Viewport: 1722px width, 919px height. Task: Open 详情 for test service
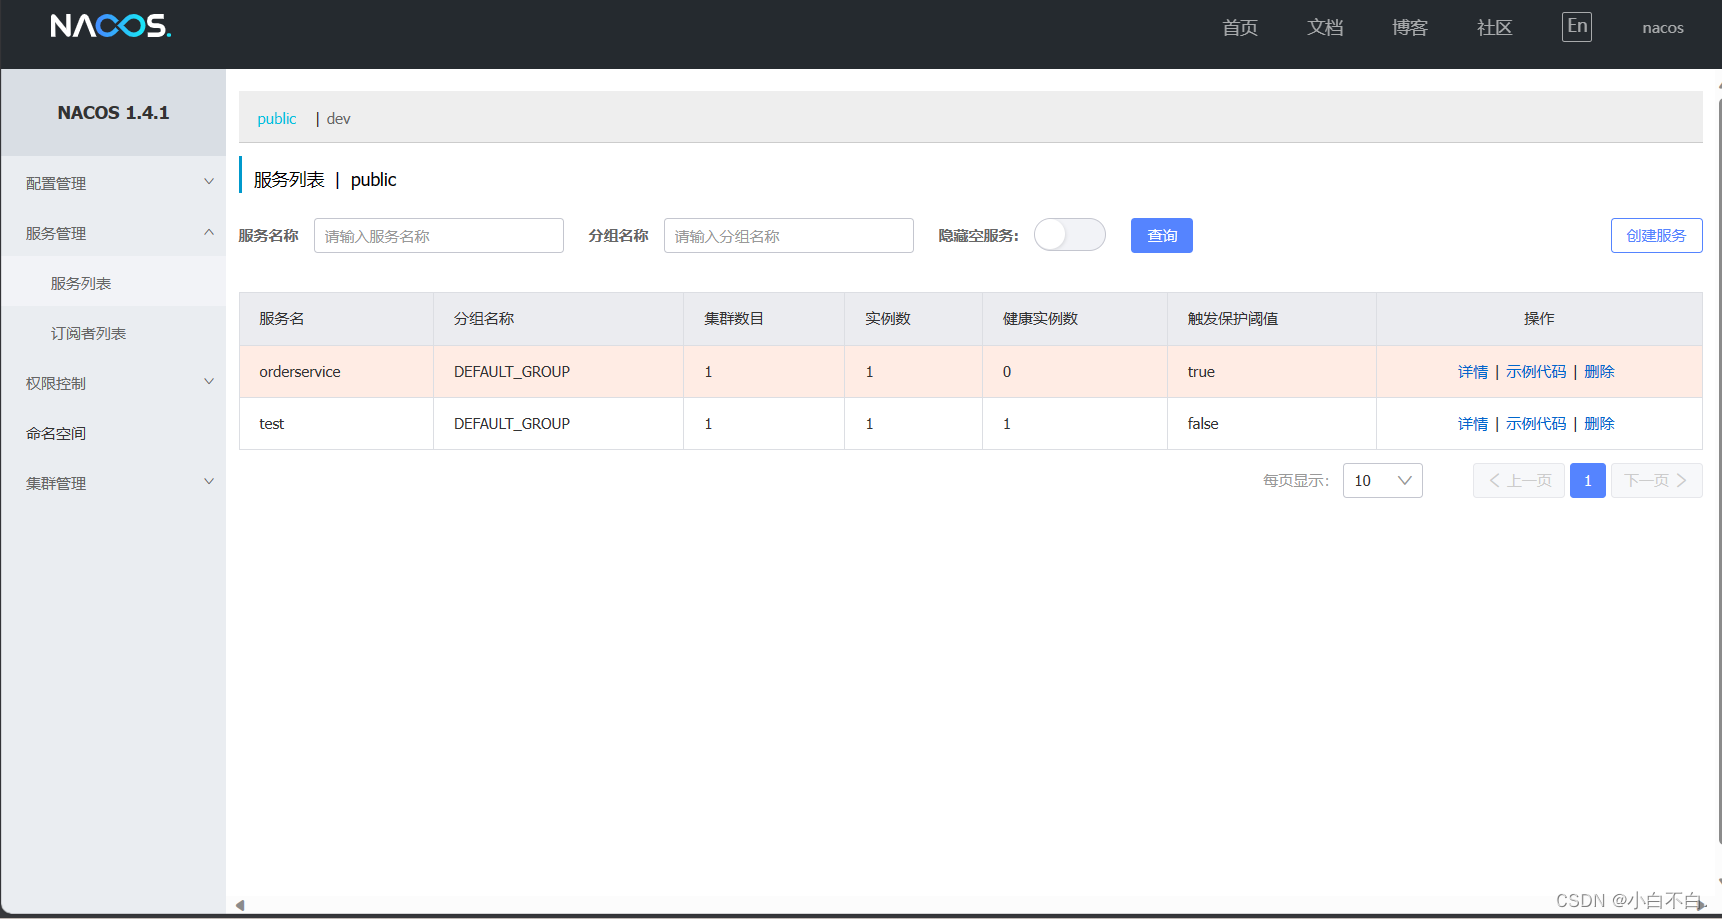tap(1473, 424)
